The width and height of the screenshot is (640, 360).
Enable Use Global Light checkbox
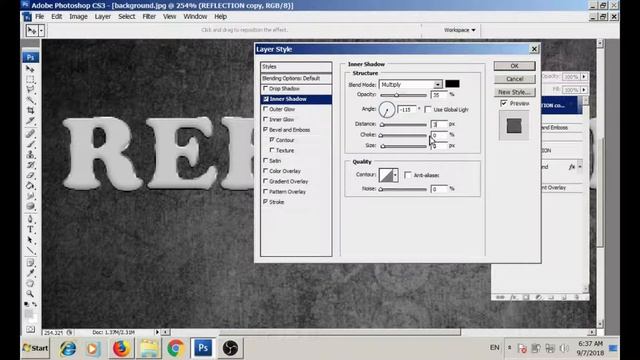click(428, 109)
